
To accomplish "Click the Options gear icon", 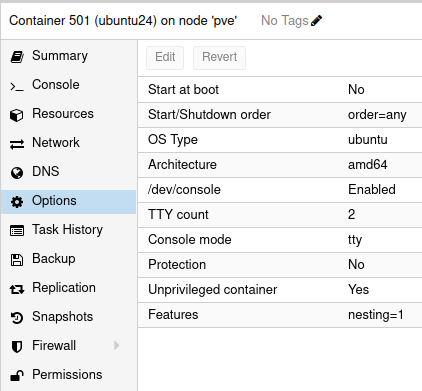I will click(x=17, y=202).
